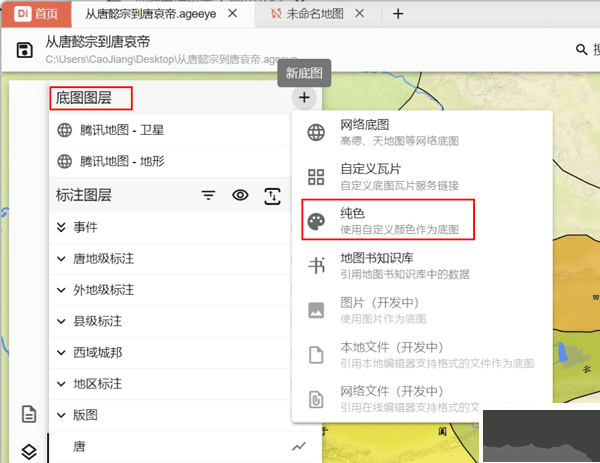Image resolution: width=600 pixels, height=463 pixels.
Task: Click globe icon of 腾讯地图 - 地形
Action: click(x=64, y=161)
